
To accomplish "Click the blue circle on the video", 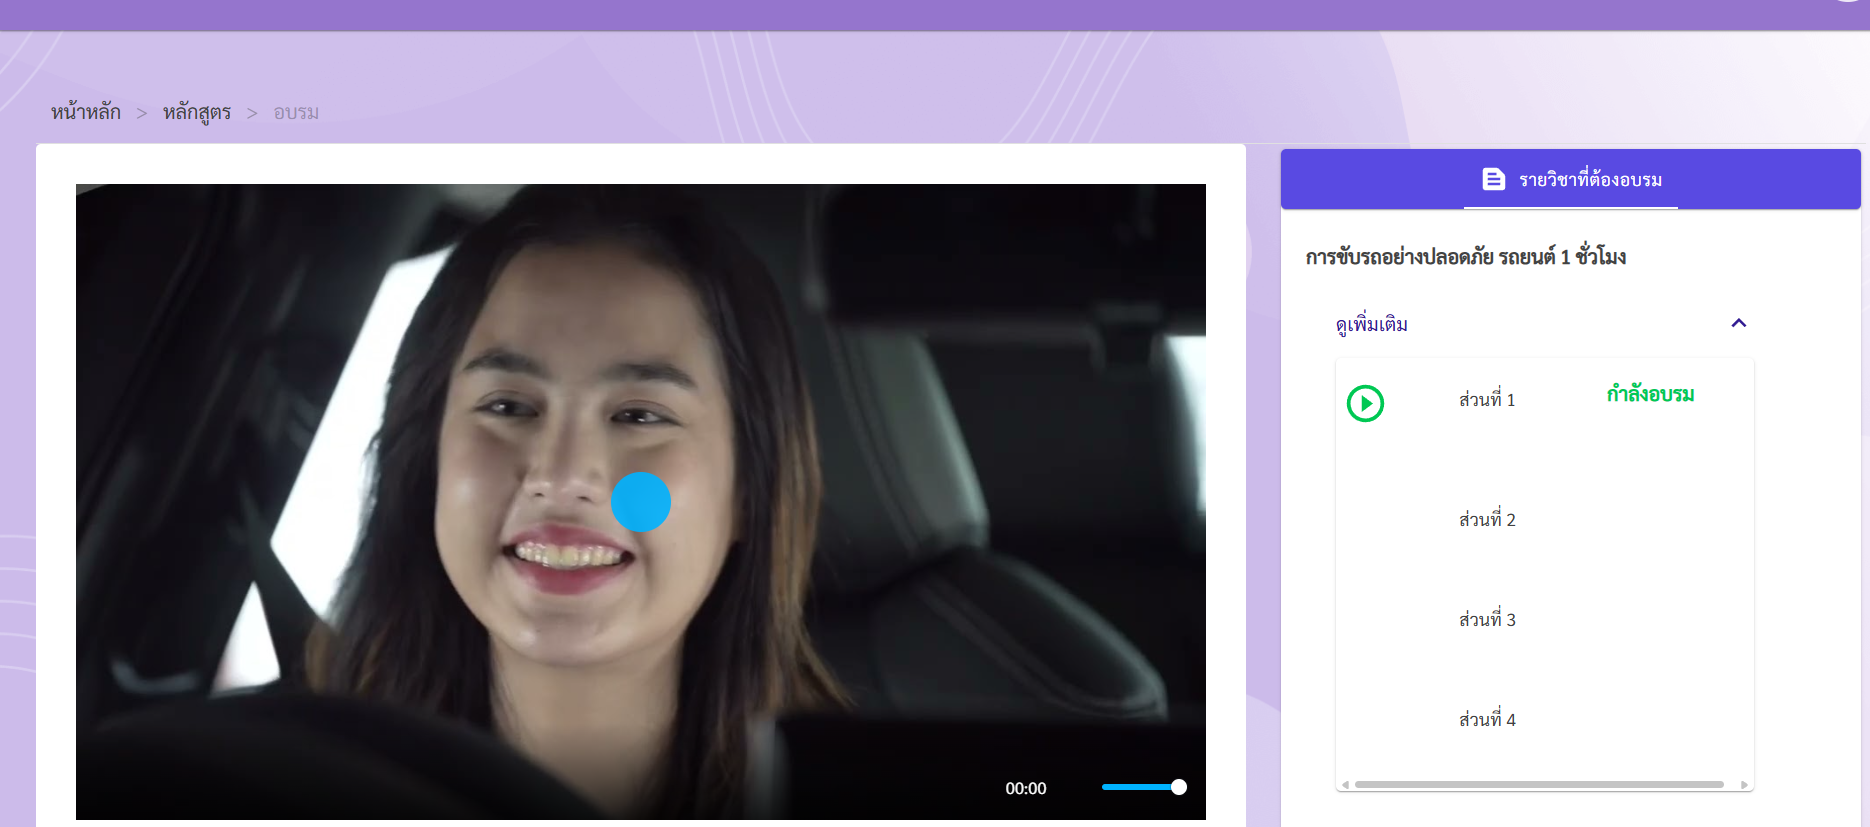I will pyautogui.click(x=641, y=502).
